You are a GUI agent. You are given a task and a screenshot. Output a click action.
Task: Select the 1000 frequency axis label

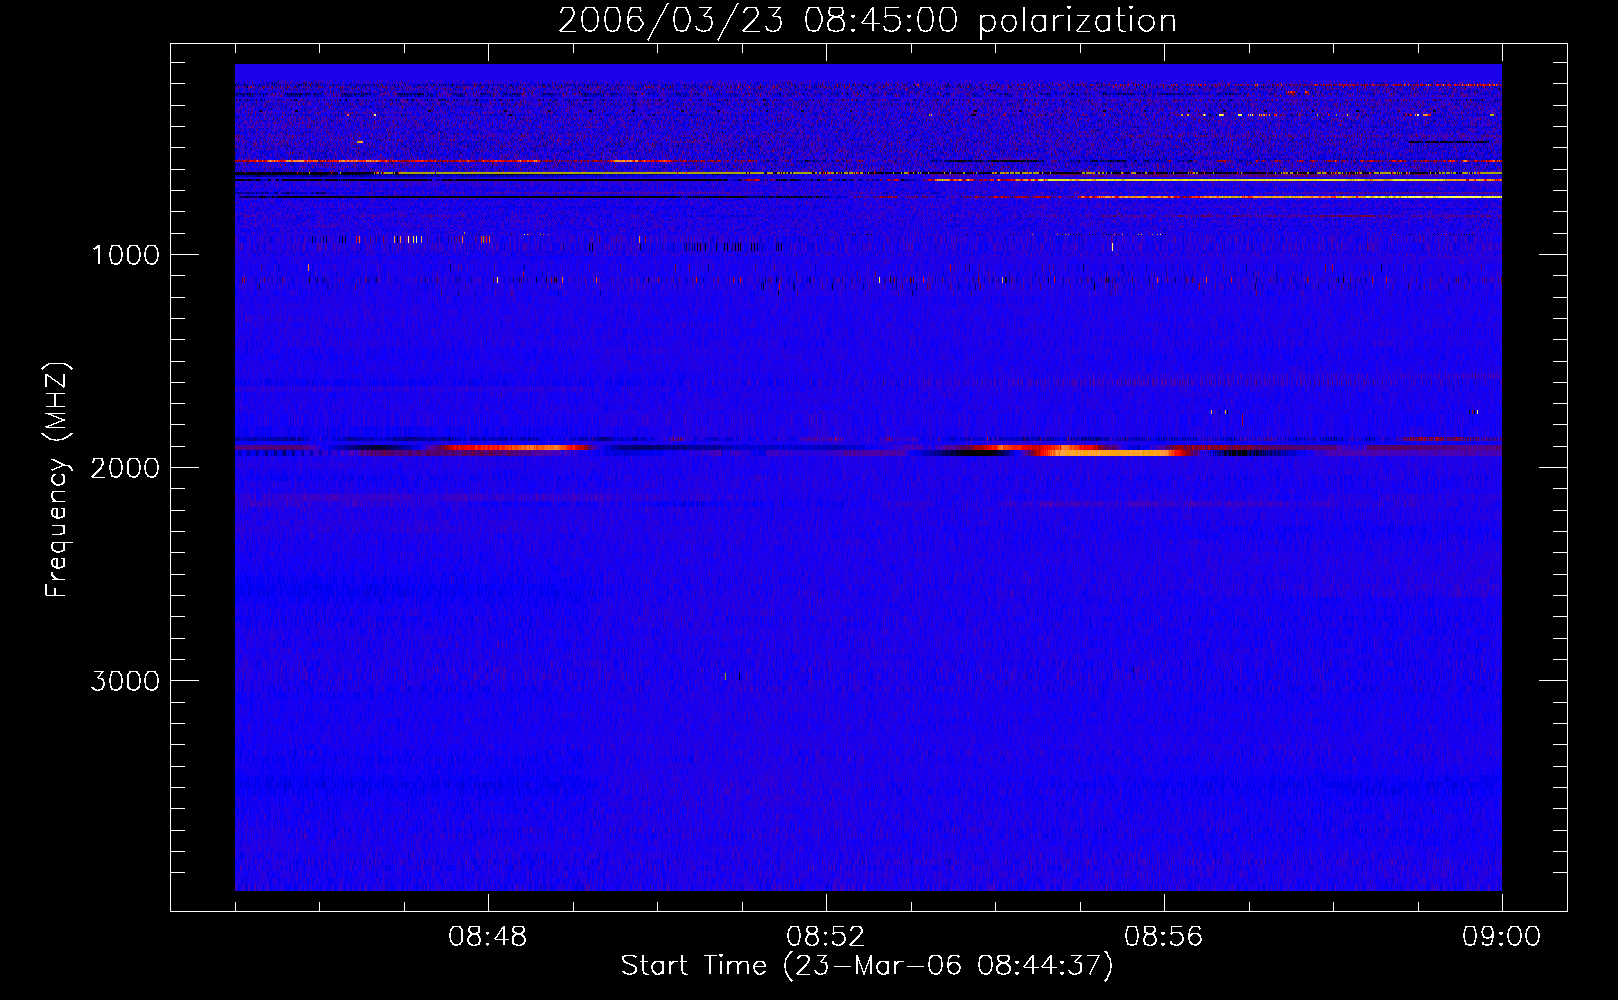tap(125, 255)
